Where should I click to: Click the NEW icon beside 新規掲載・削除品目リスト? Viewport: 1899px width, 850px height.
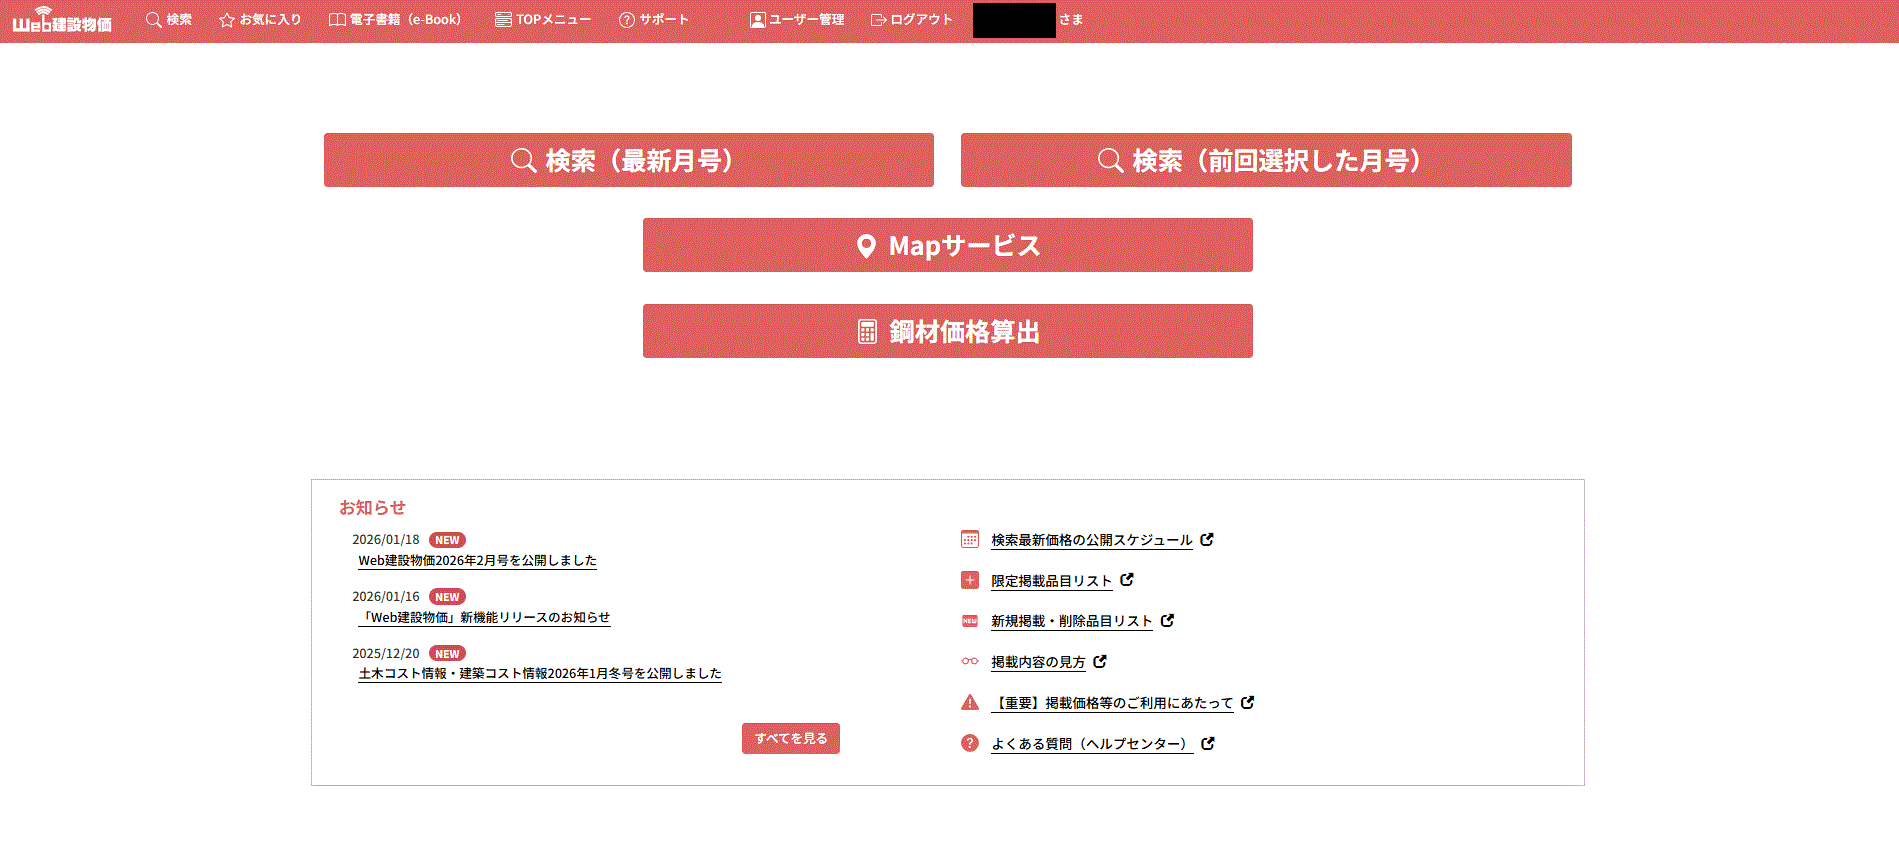pyautogui.click(x=969, y=621)
